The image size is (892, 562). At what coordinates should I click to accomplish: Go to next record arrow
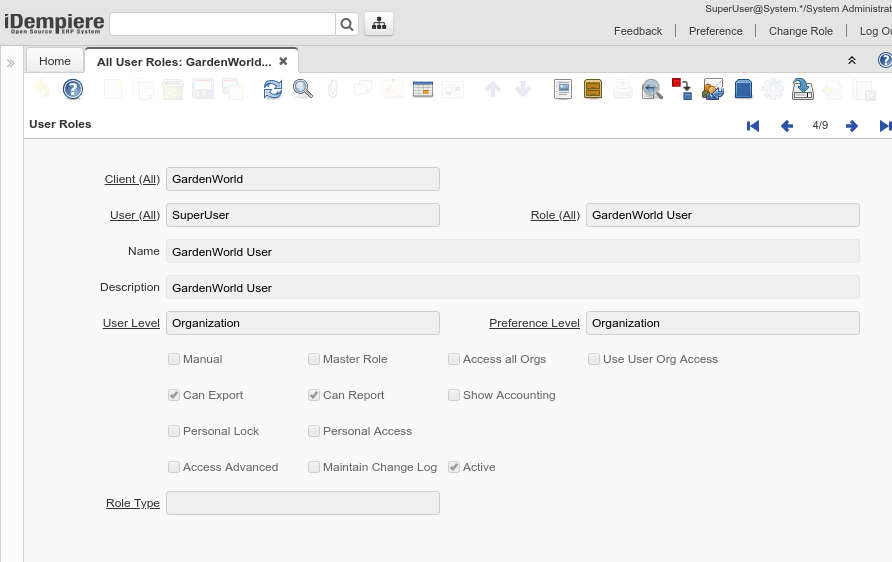pos(852,126)
